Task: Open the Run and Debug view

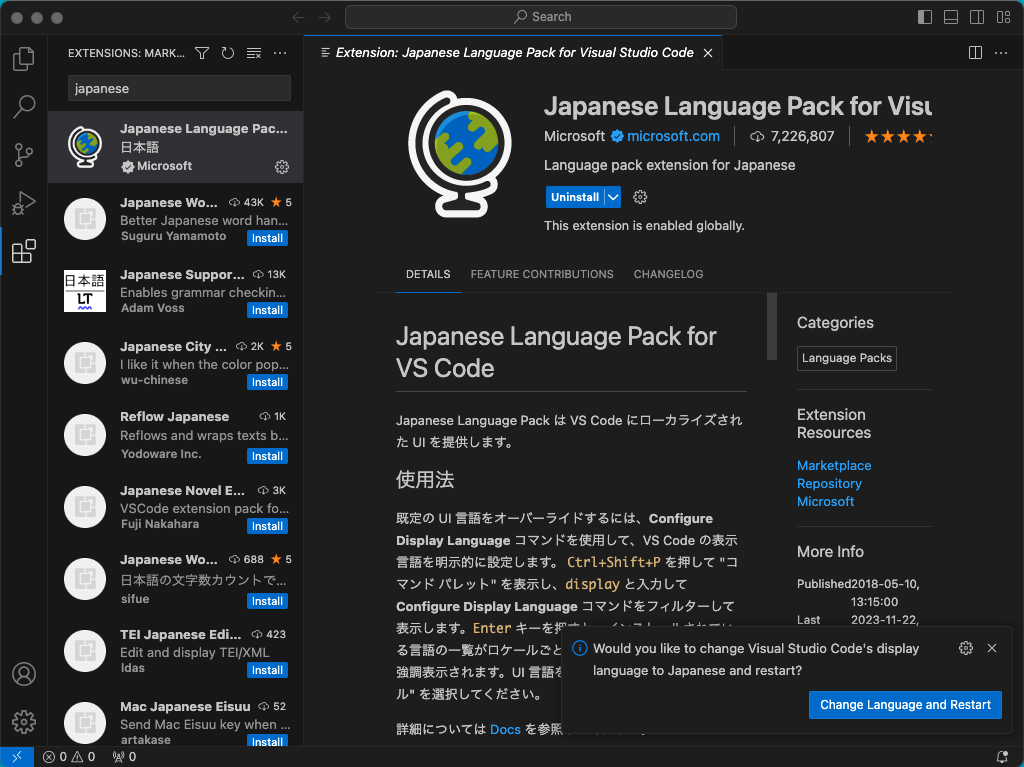Action: 23,203
